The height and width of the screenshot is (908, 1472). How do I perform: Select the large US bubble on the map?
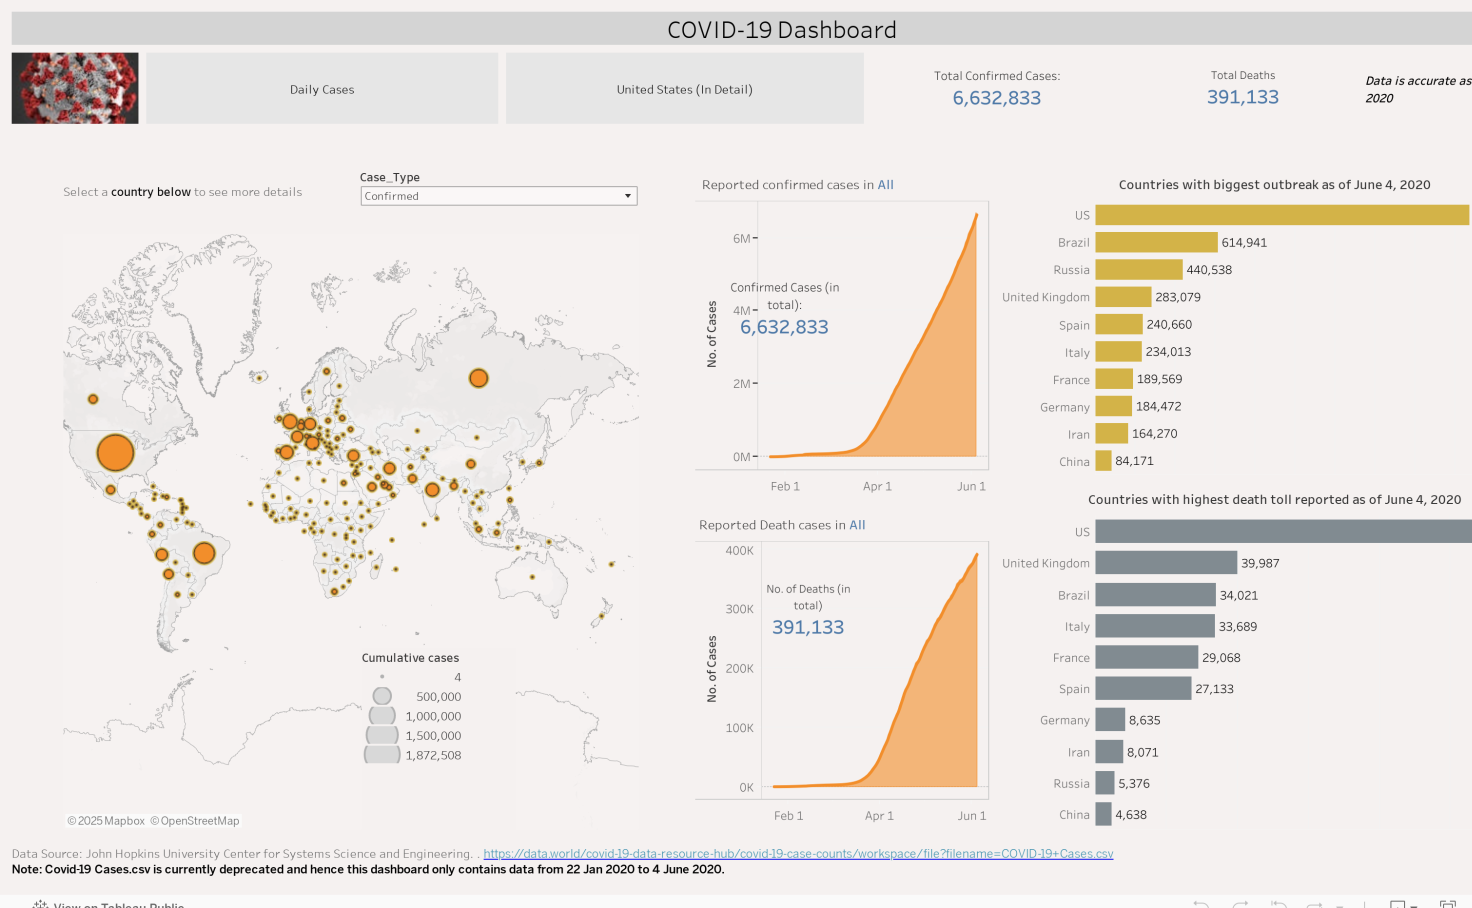[116, 452]
